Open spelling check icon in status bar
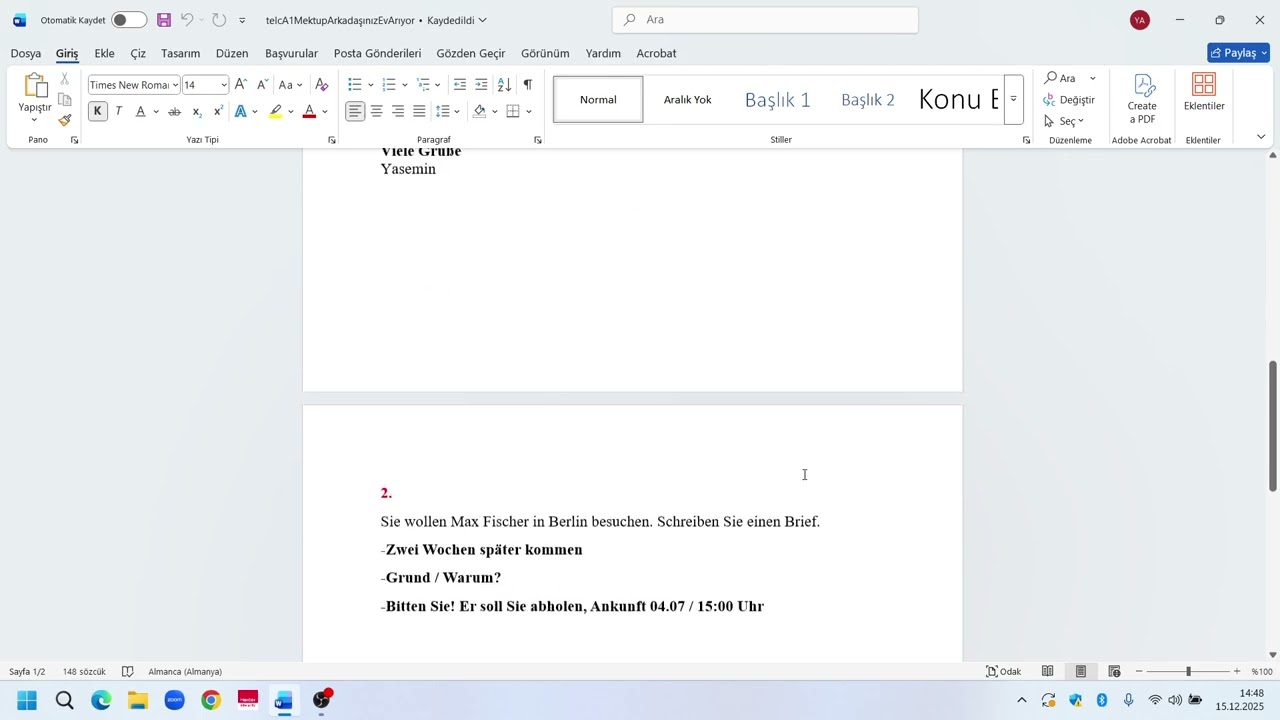This screenshot has width=1280, height=720. click(127, 671)
